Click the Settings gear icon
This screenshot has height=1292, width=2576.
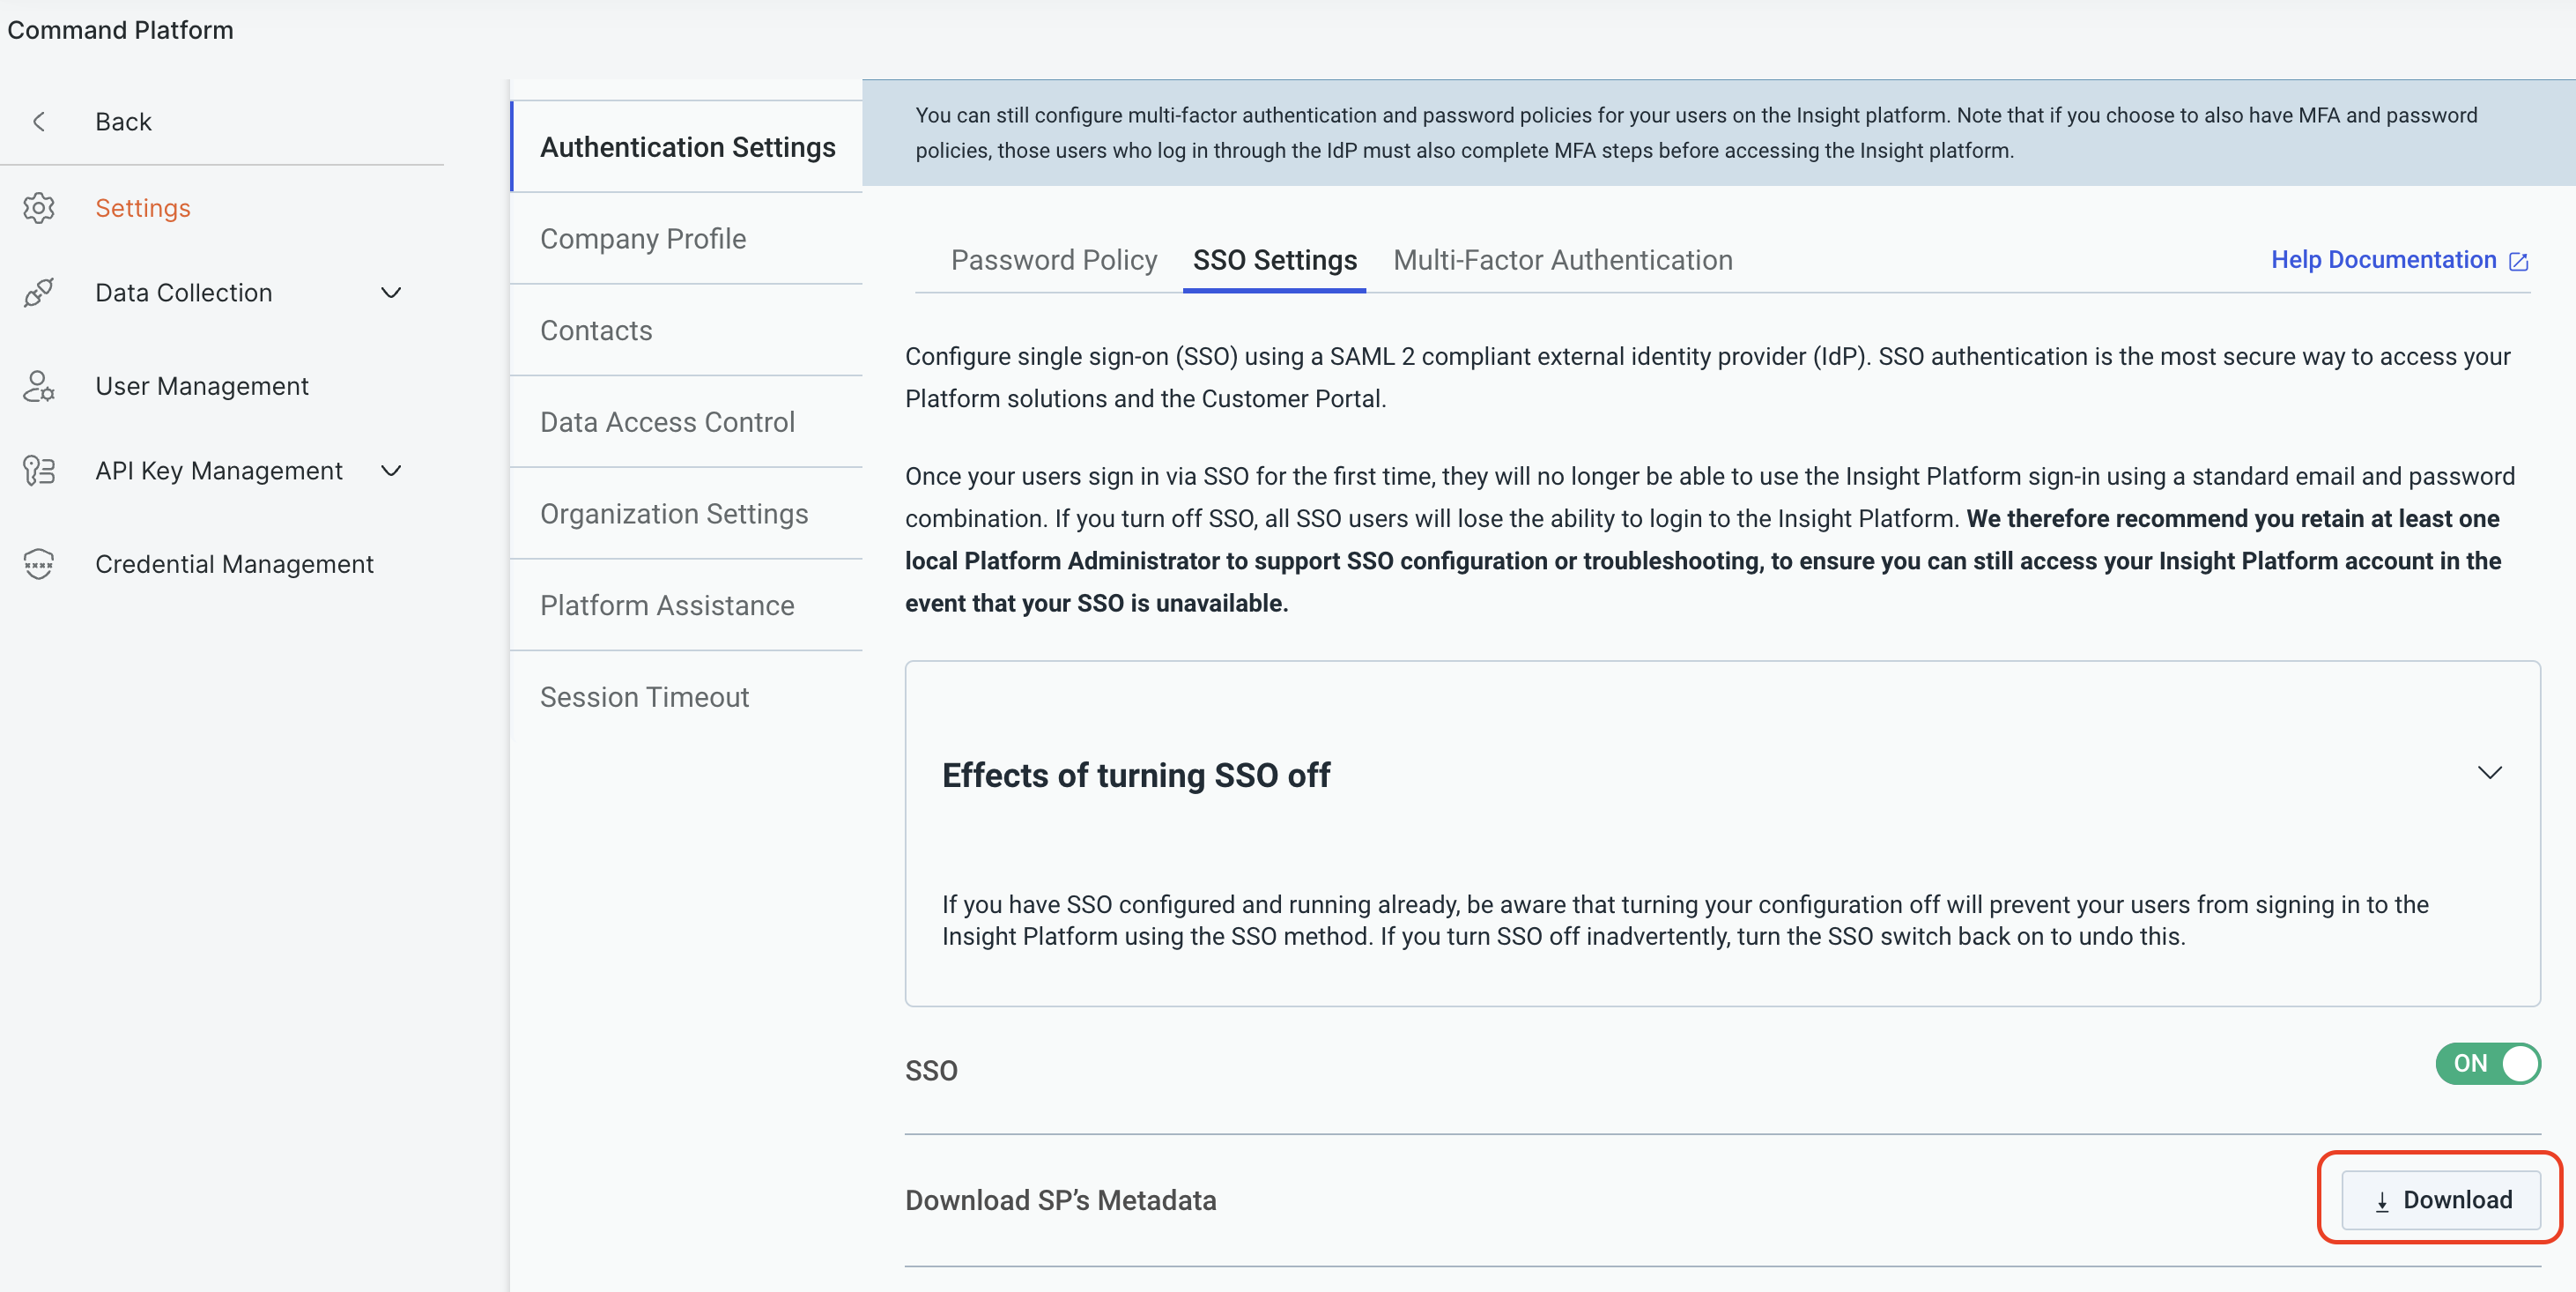pos(39,208)
